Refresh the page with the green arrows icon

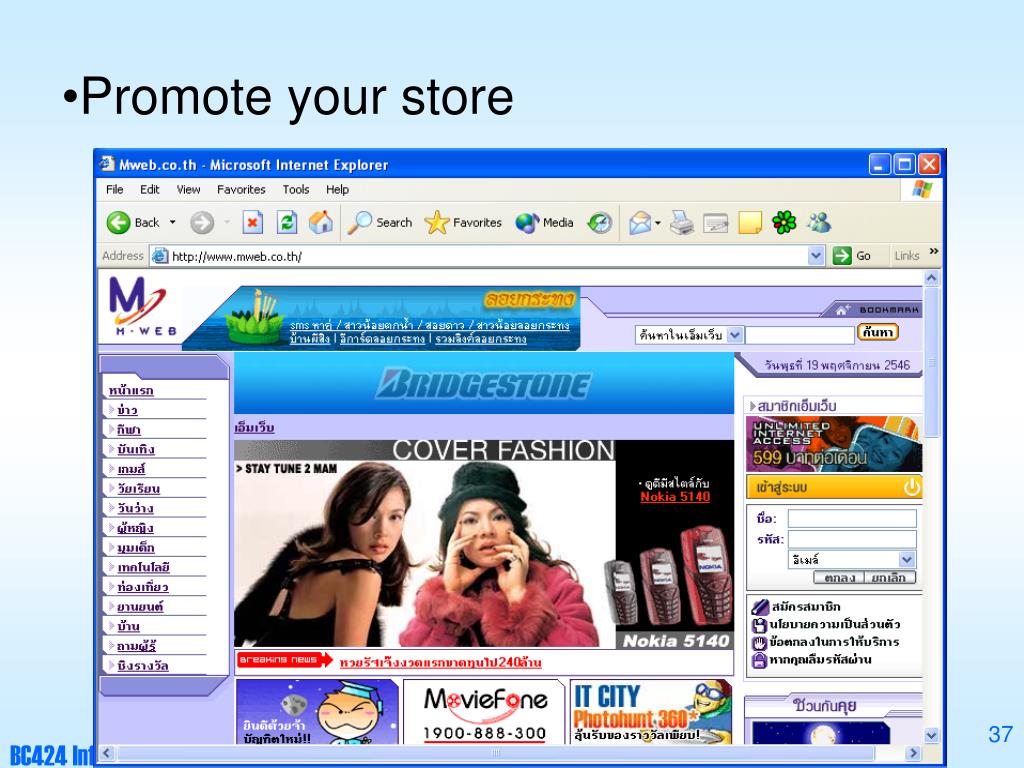(x=287, y=223)
